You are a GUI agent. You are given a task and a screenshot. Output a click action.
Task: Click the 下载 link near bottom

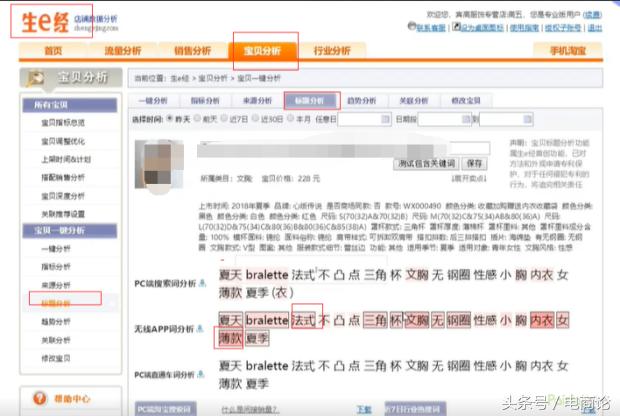364,410
